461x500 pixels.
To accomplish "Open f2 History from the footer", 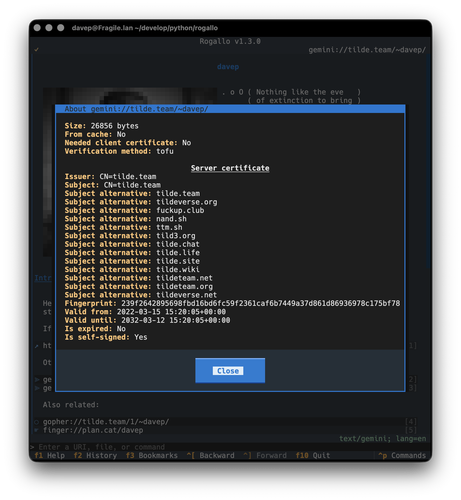I will pos(95,455).
